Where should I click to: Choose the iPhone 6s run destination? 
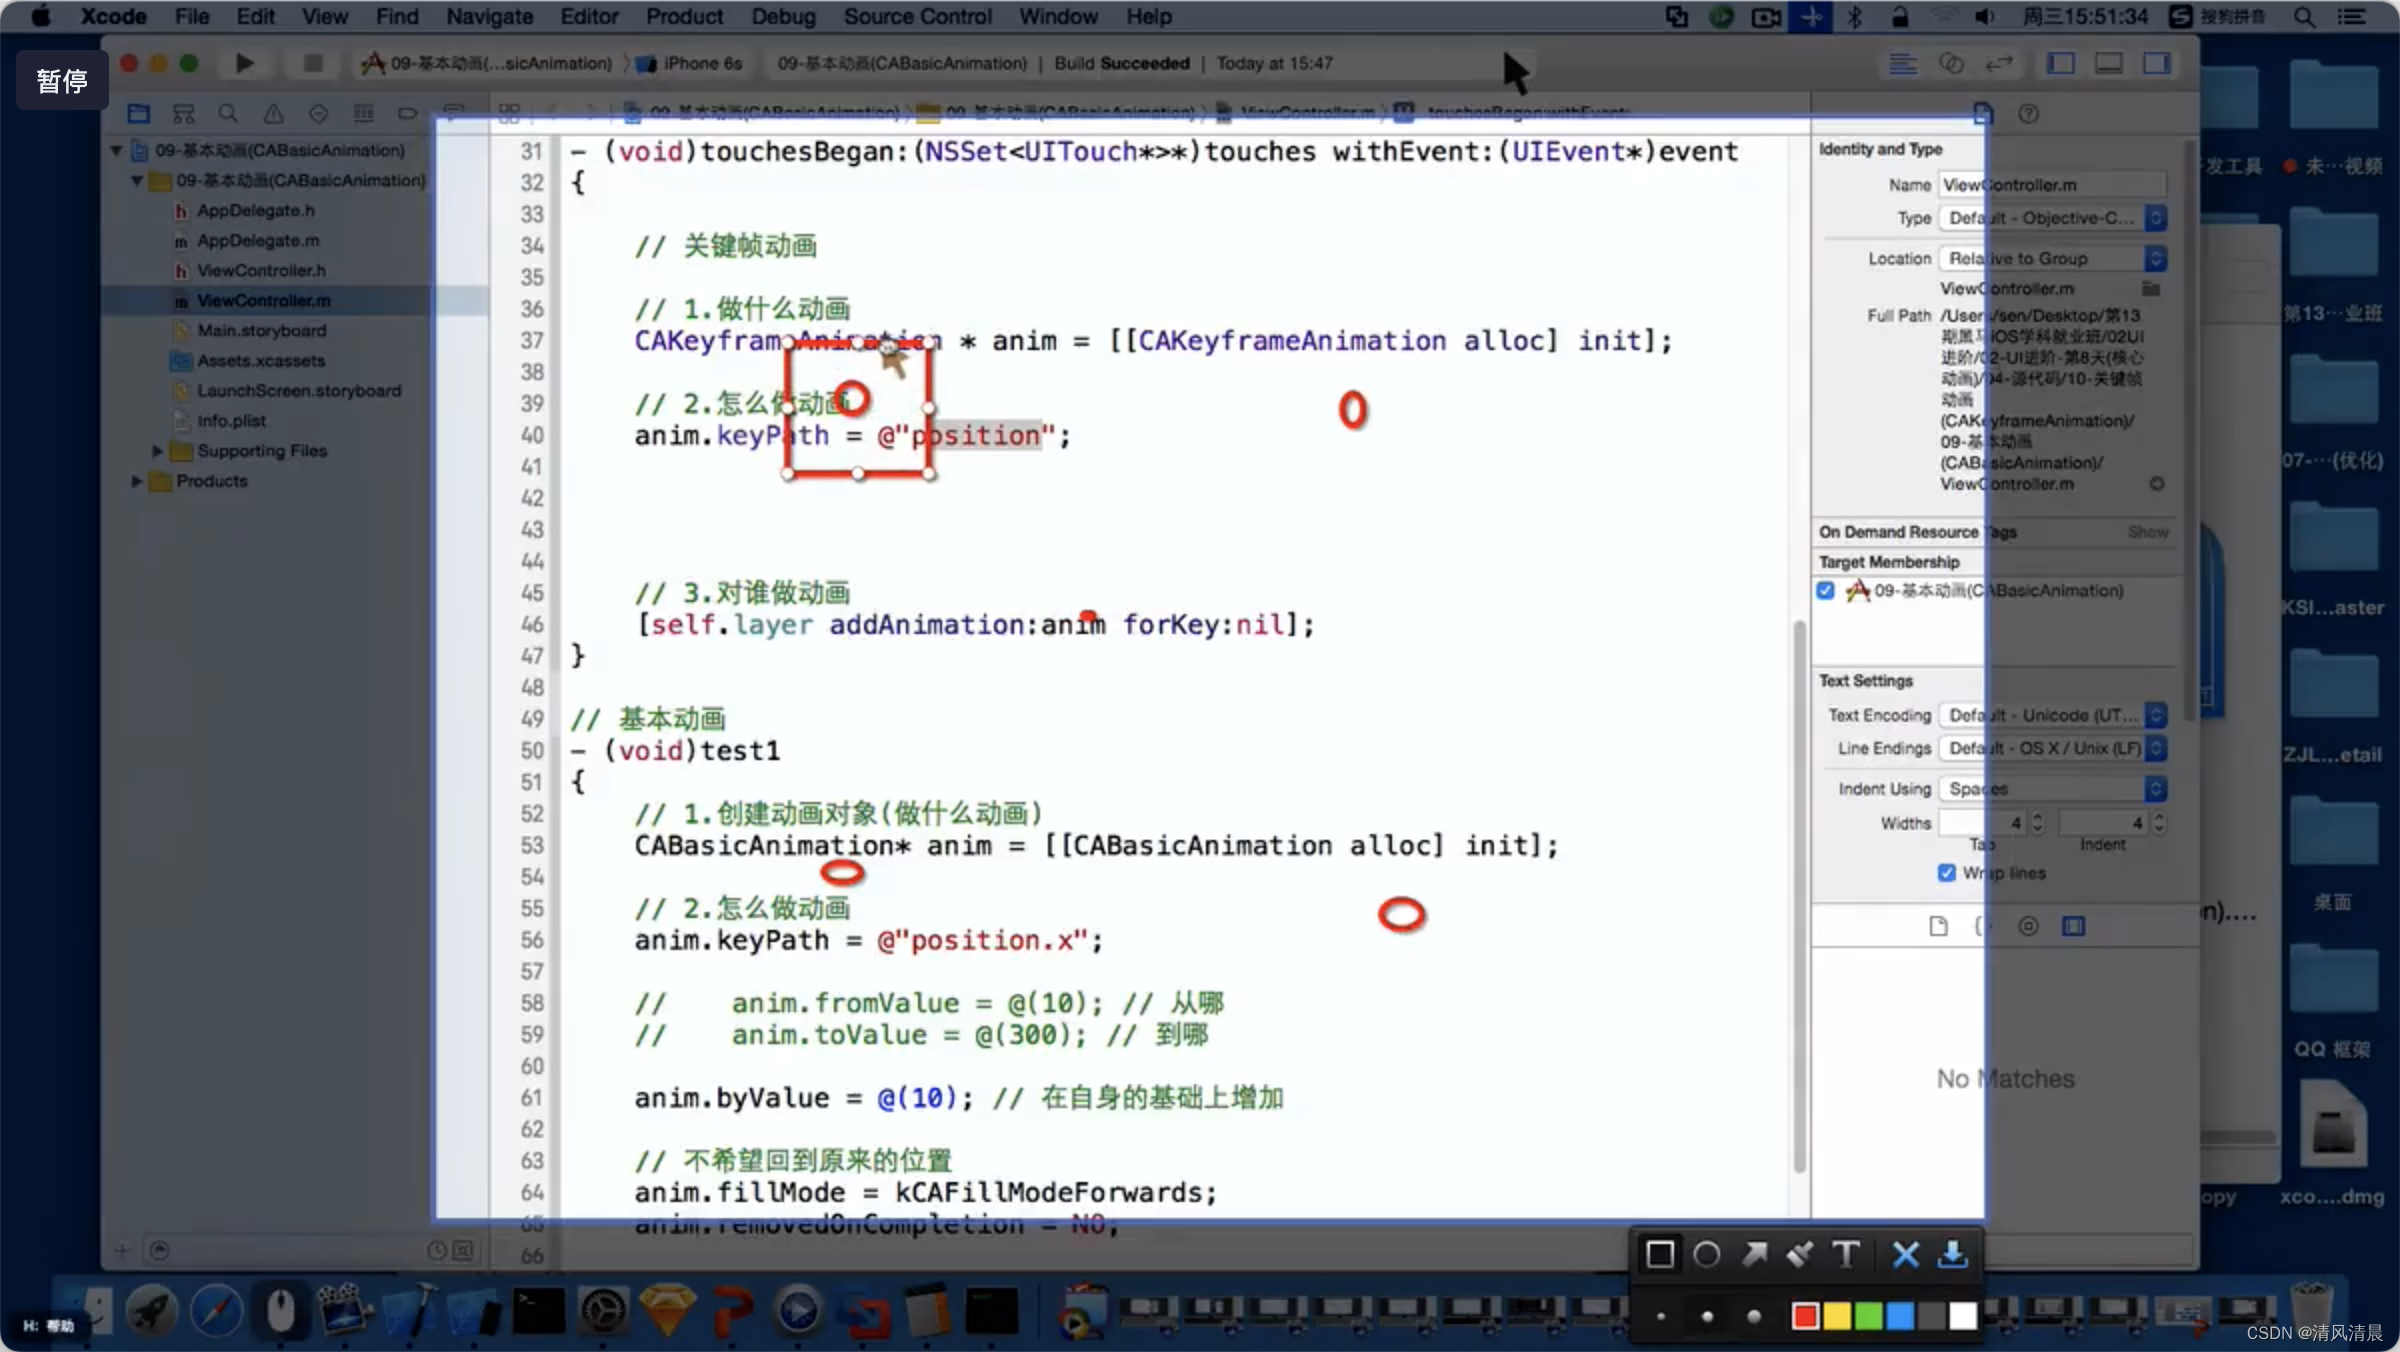tap(692, 63)
